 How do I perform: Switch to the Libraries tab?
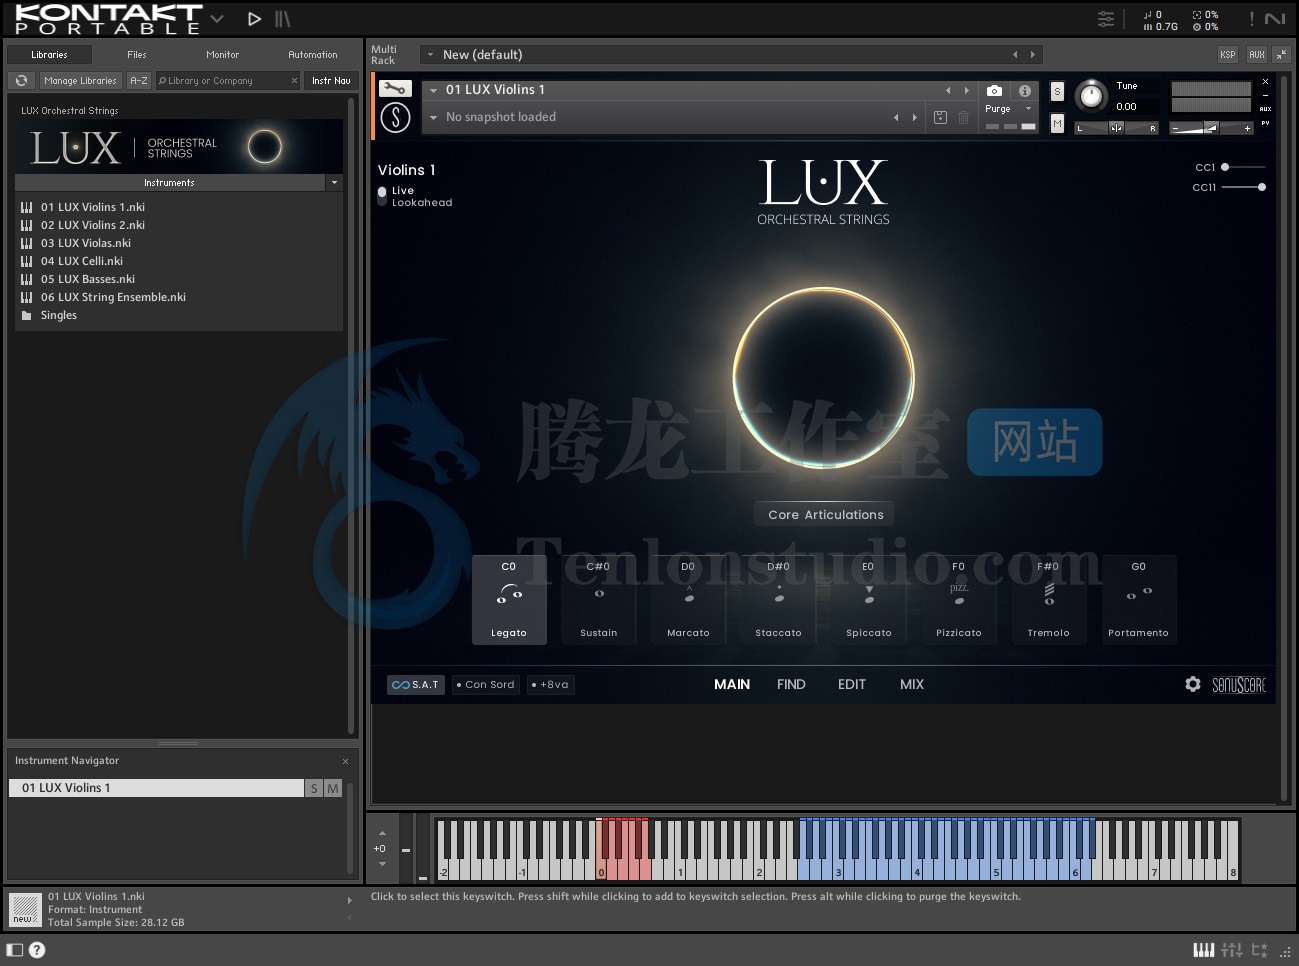coord(49,55)
